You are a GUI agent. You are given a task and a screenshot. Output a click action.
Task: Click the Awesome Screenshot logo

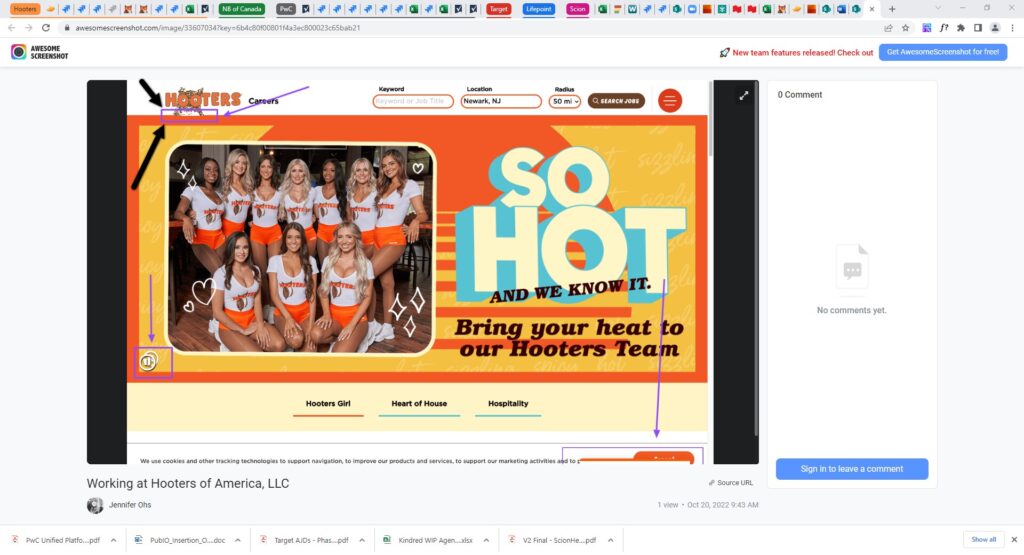click(x=39, y=52)
